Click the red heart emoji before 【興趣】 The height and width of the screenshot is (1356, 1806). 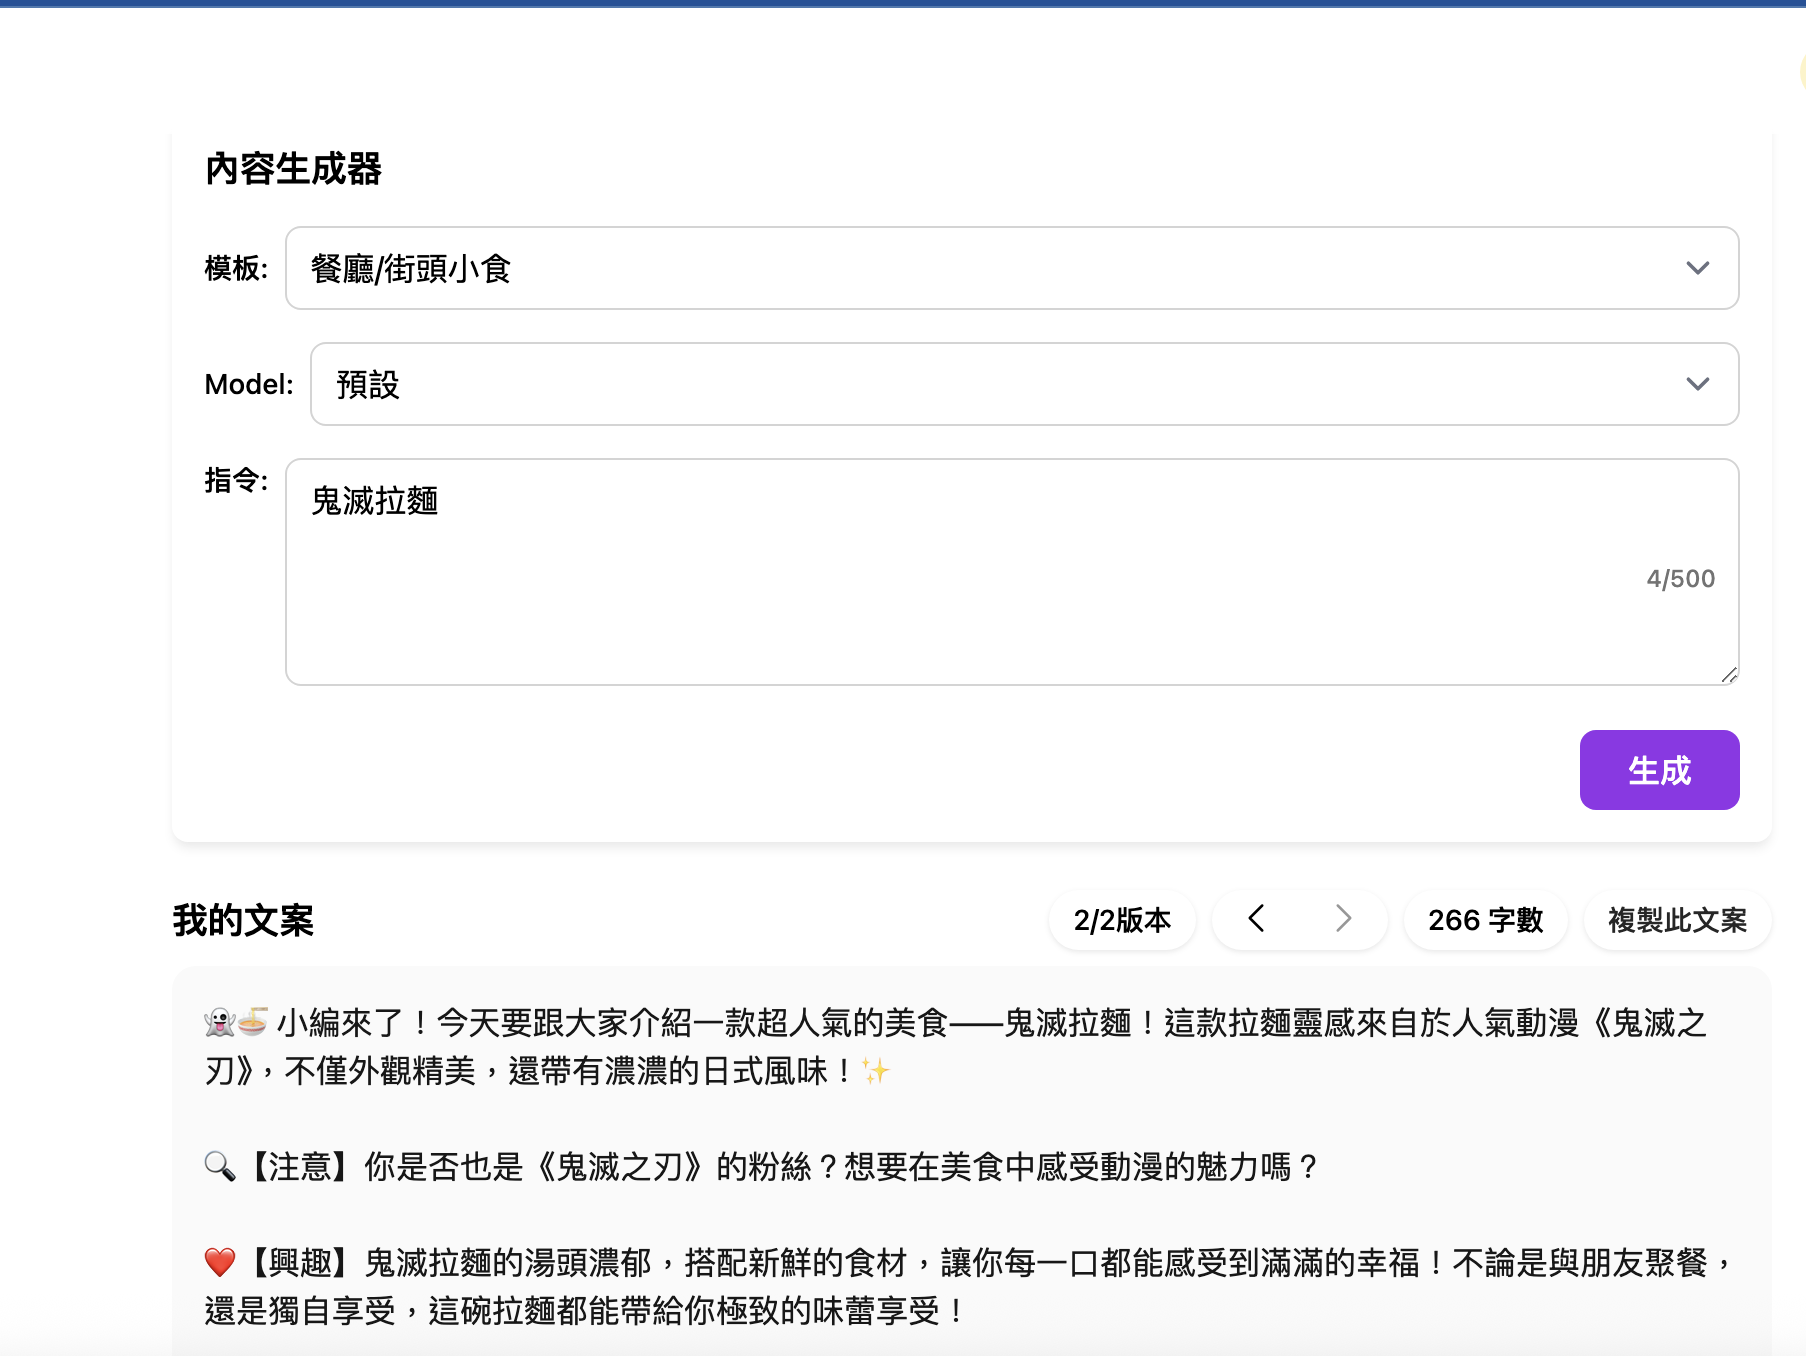[220, 1262]
